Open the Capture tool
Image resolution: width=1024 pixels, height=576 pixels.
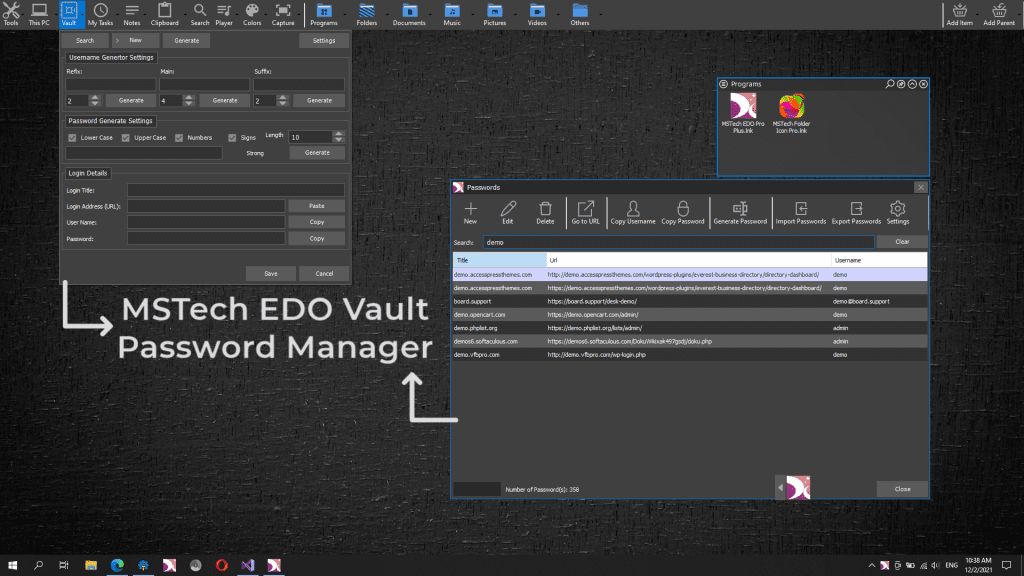click(x=283, y=13)
